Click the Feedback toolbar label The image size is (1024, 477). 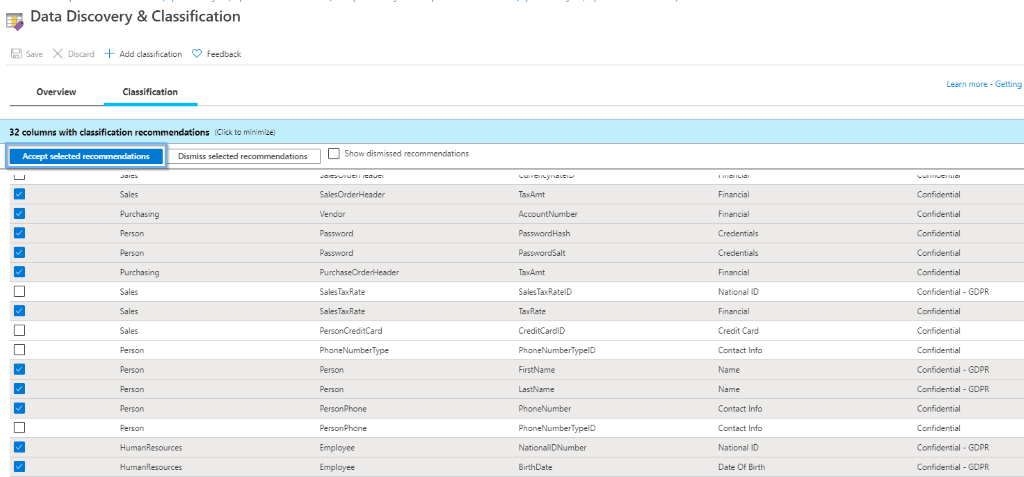224,54
